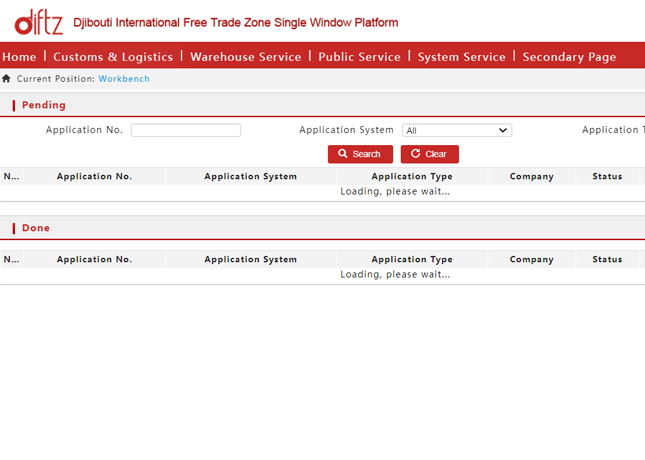
Task: Select the Warehouse Service menu item
Action: [245, 57]
